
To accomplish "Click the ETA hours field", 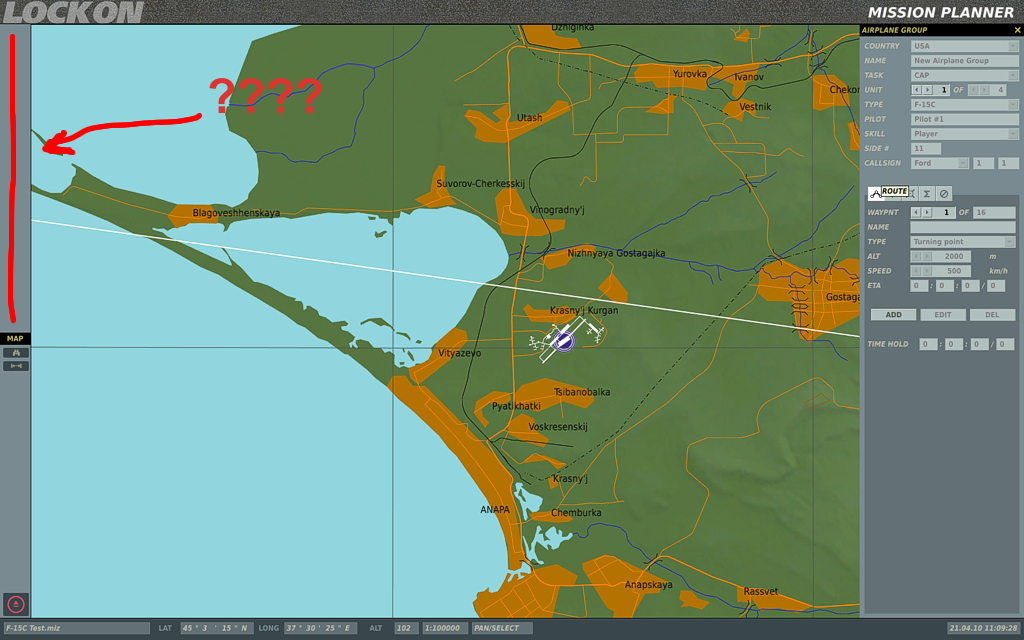I will (919, 286).
